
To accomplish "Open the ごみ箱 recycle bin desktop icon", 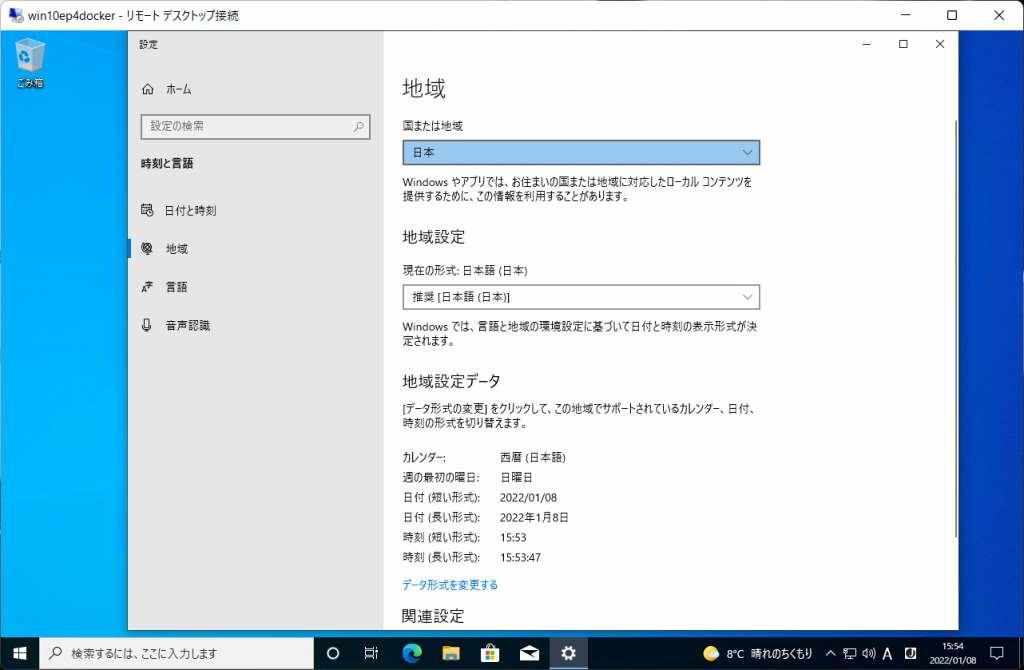I will (x=29, y=63).
